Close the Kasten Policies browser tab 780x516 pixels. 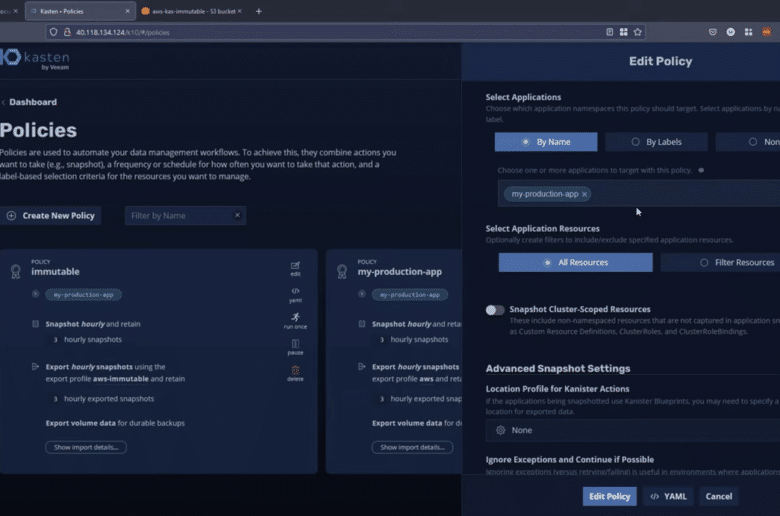click(127, 11)
